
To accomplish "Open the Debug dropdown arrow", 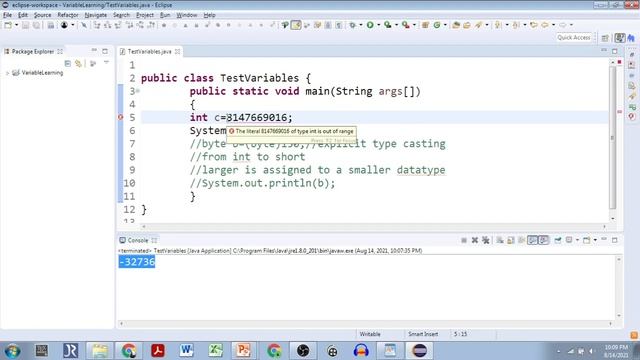I will tap(361, 25).
